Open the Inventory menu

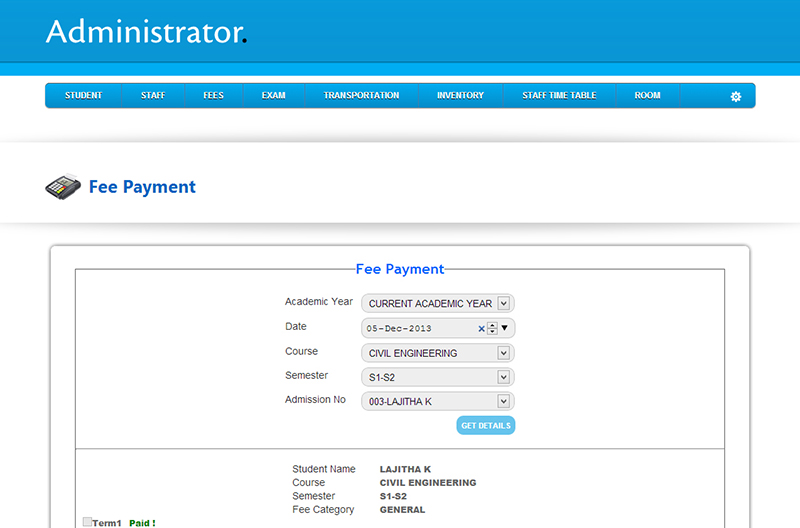click(x=460, y=96)
